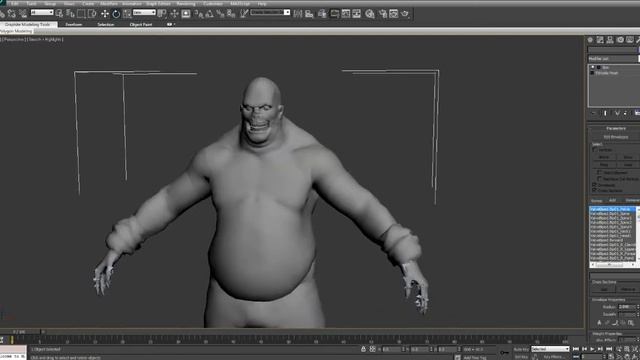Click the bones Add button
Screen dimensions: 640x360
(x=612, y=200)
